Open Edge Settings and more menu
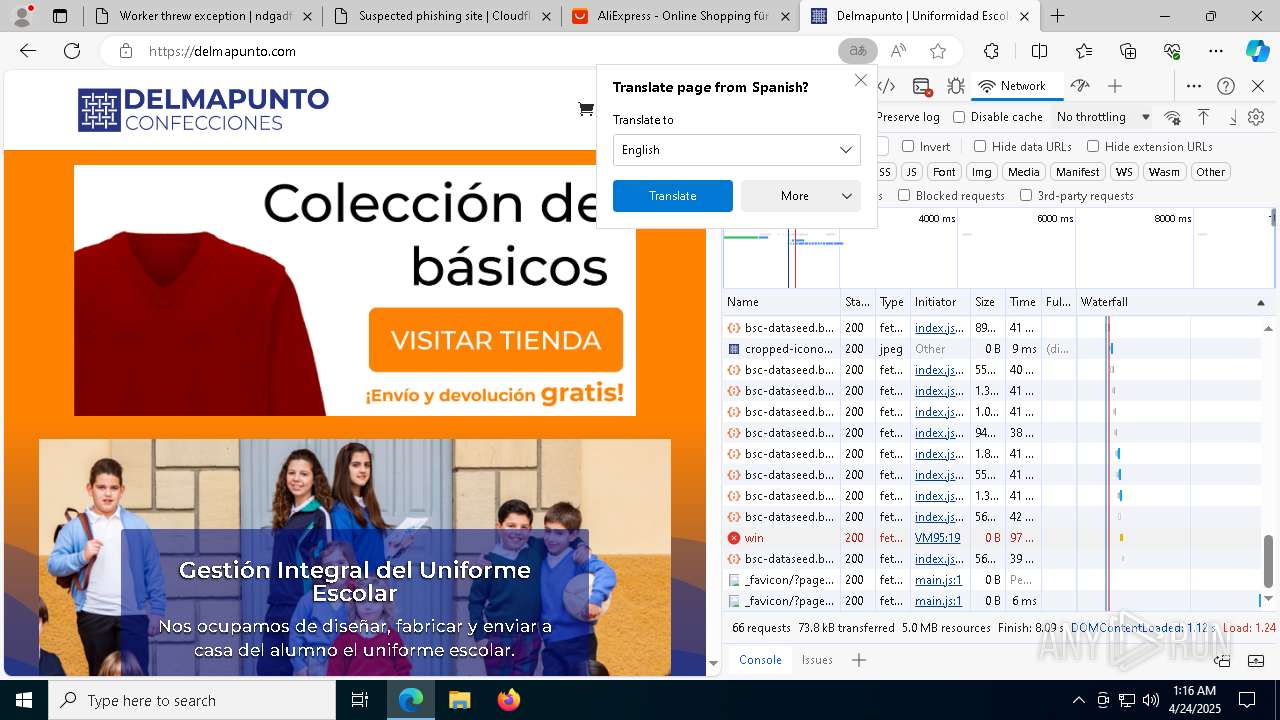 pyautogui.click(x=1216, y=51)
